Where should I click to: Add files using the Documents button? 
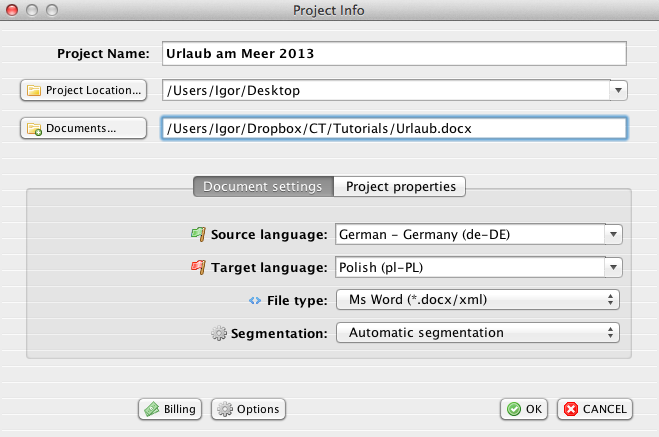tap(84, 128)
